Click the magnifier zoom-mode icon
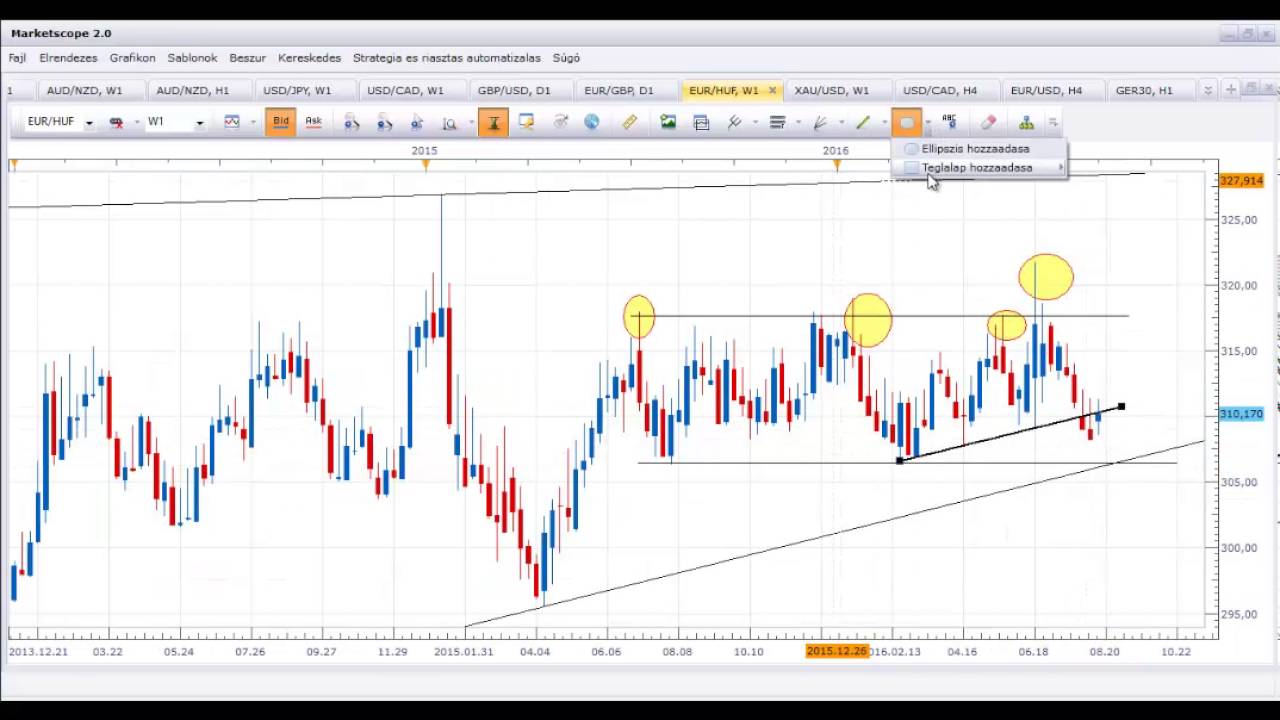Viewport: 1280px width, 720px height. click(x=450, y=122)
